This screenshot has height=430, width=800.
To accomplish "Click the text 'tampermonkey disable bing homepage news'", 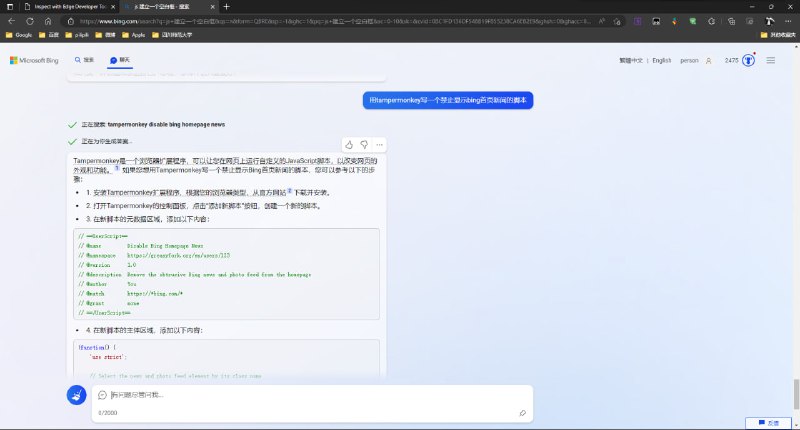I will tap(166, 124).
